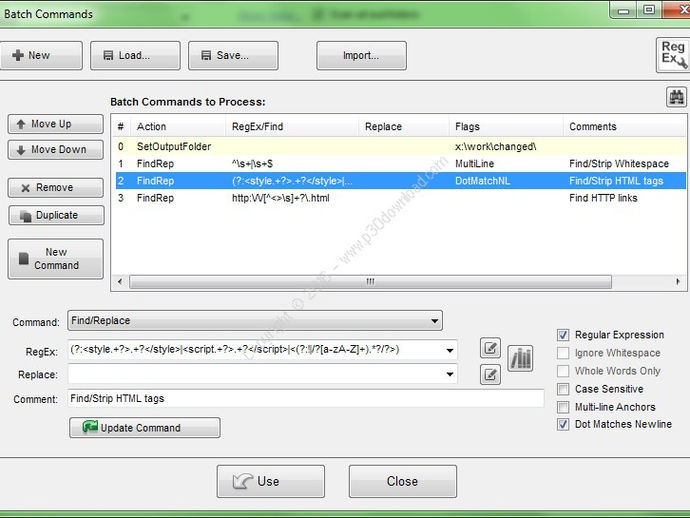This screenshot has height=518, width=690.
Task: Click Update Command button
Action: 145,428
